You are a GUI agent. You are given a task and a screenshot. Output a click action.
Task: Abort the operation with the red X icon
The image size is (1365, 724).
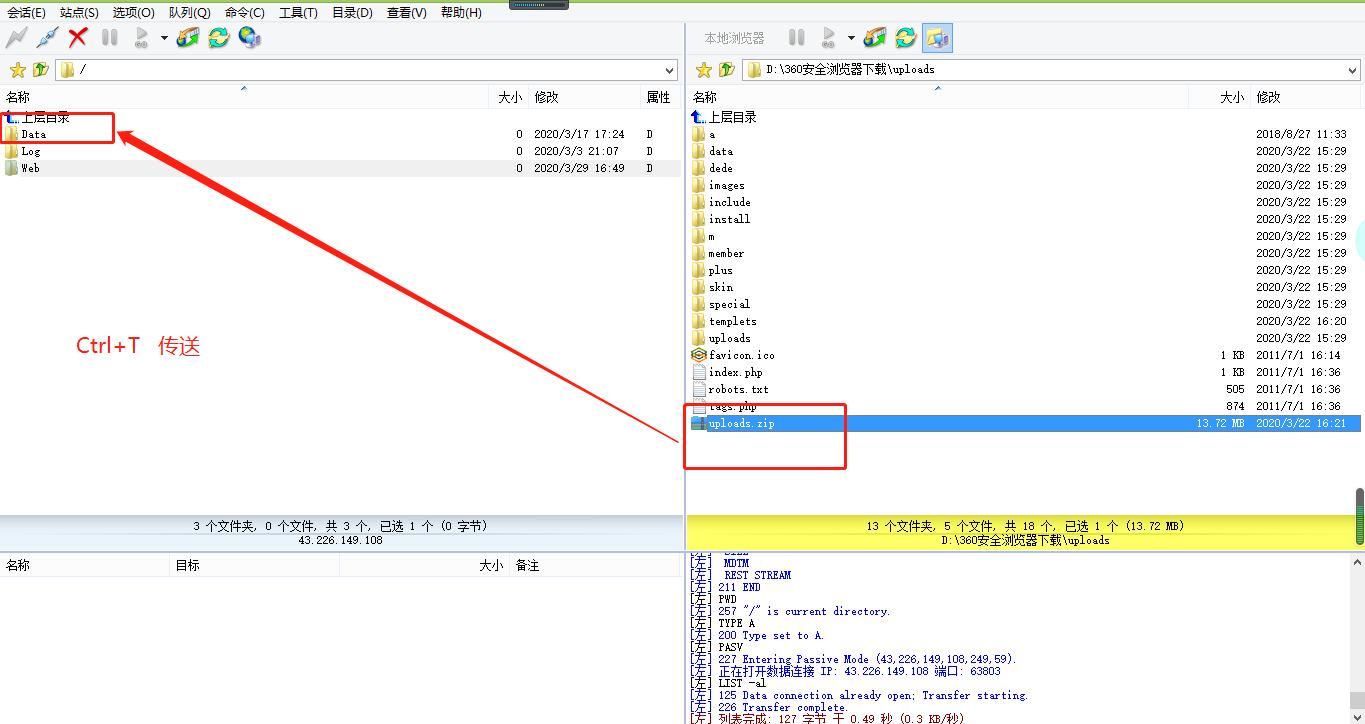78,38
